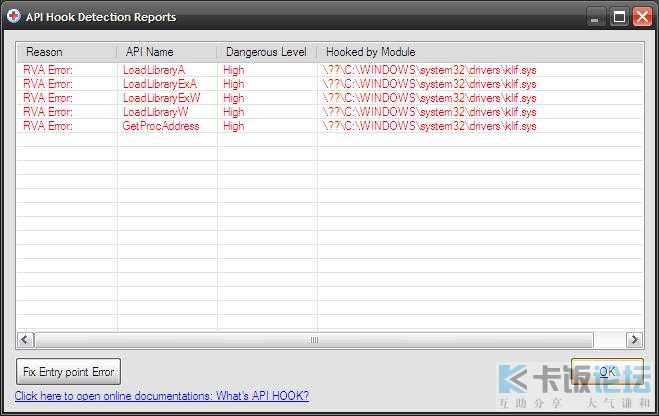Image resolution: width=659 pixels, height=416 pixels.
Task: Sort by the Reason column header
Action: pos(66,52)
